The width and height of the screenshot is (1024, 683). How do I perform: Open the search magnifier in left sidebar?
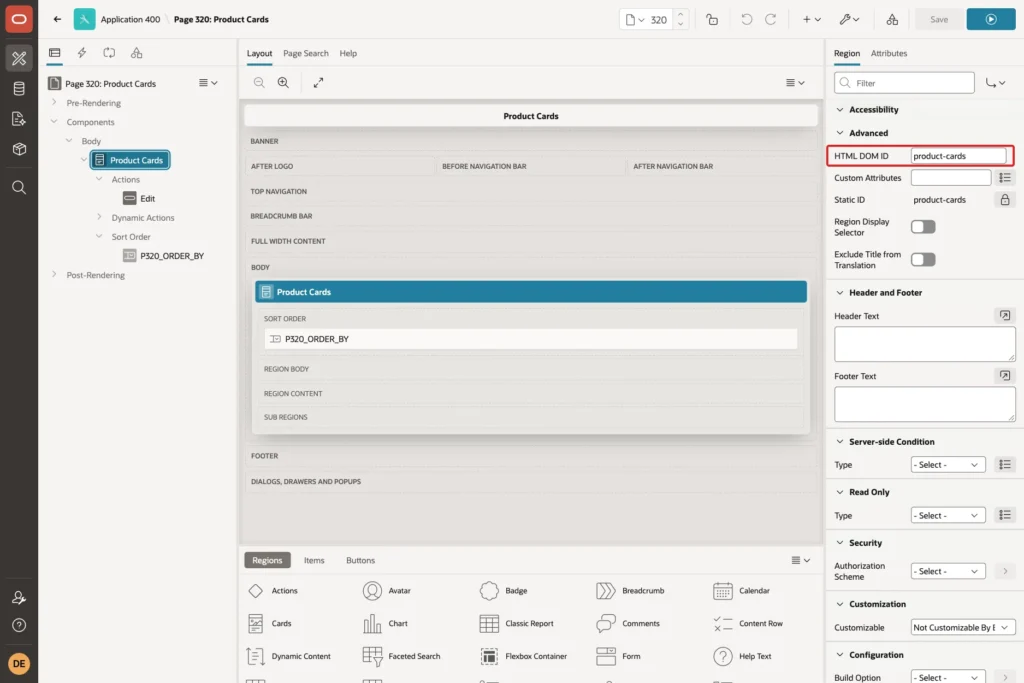pos(19,187)
